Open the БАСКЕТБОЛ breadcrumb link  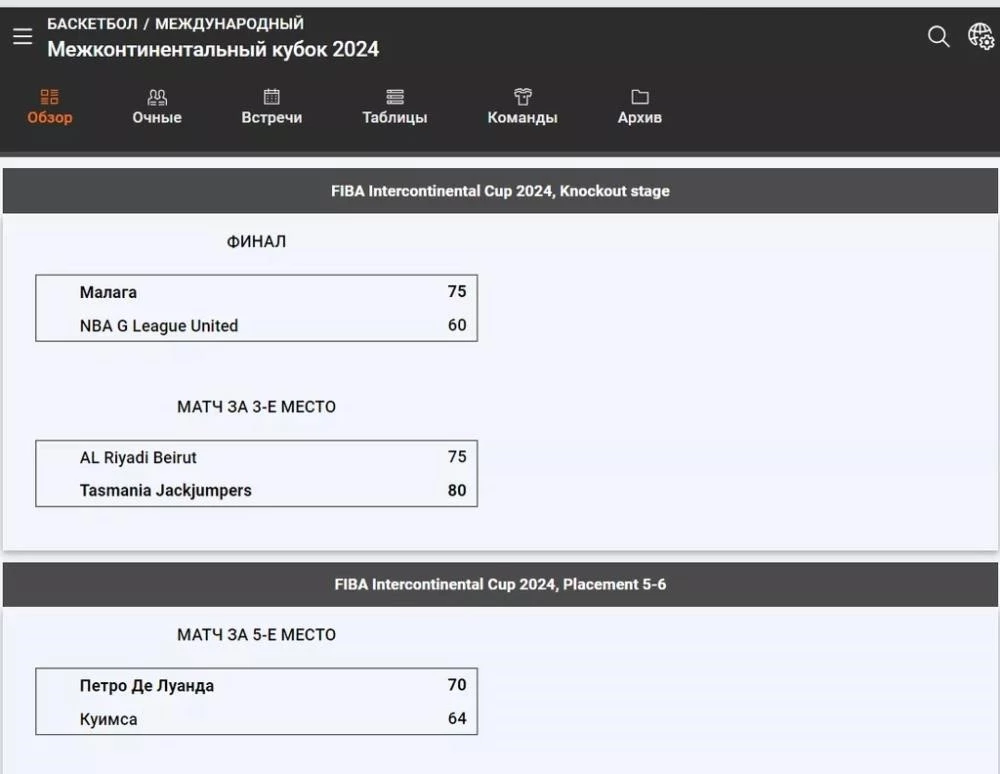pyautogui.click(x=92, y=24)
